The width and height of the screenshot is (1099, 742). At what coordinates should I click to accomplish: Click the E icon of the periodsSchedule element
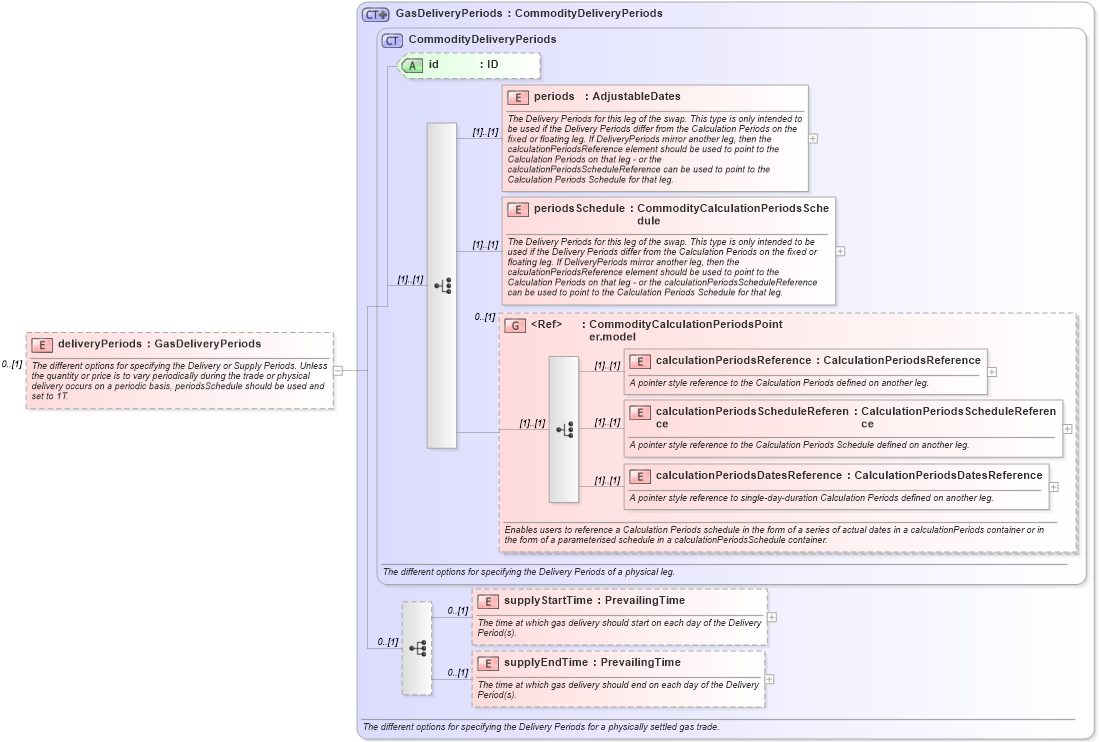click(518, 209)
